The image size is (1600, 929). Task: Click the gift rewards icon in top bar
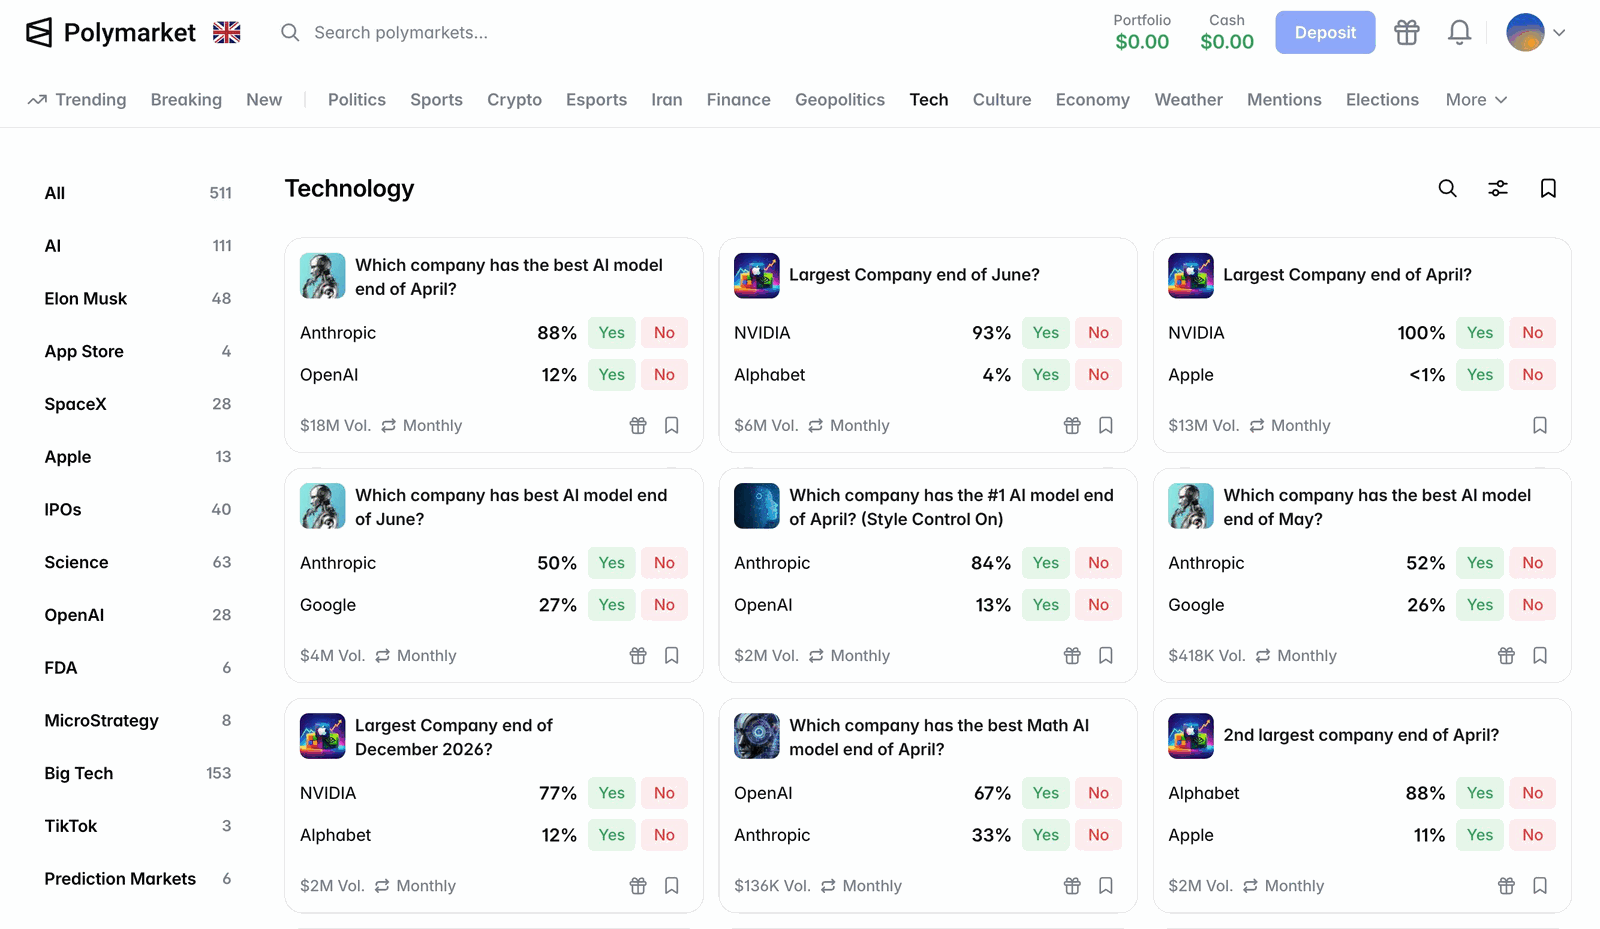pos(1407,32)
